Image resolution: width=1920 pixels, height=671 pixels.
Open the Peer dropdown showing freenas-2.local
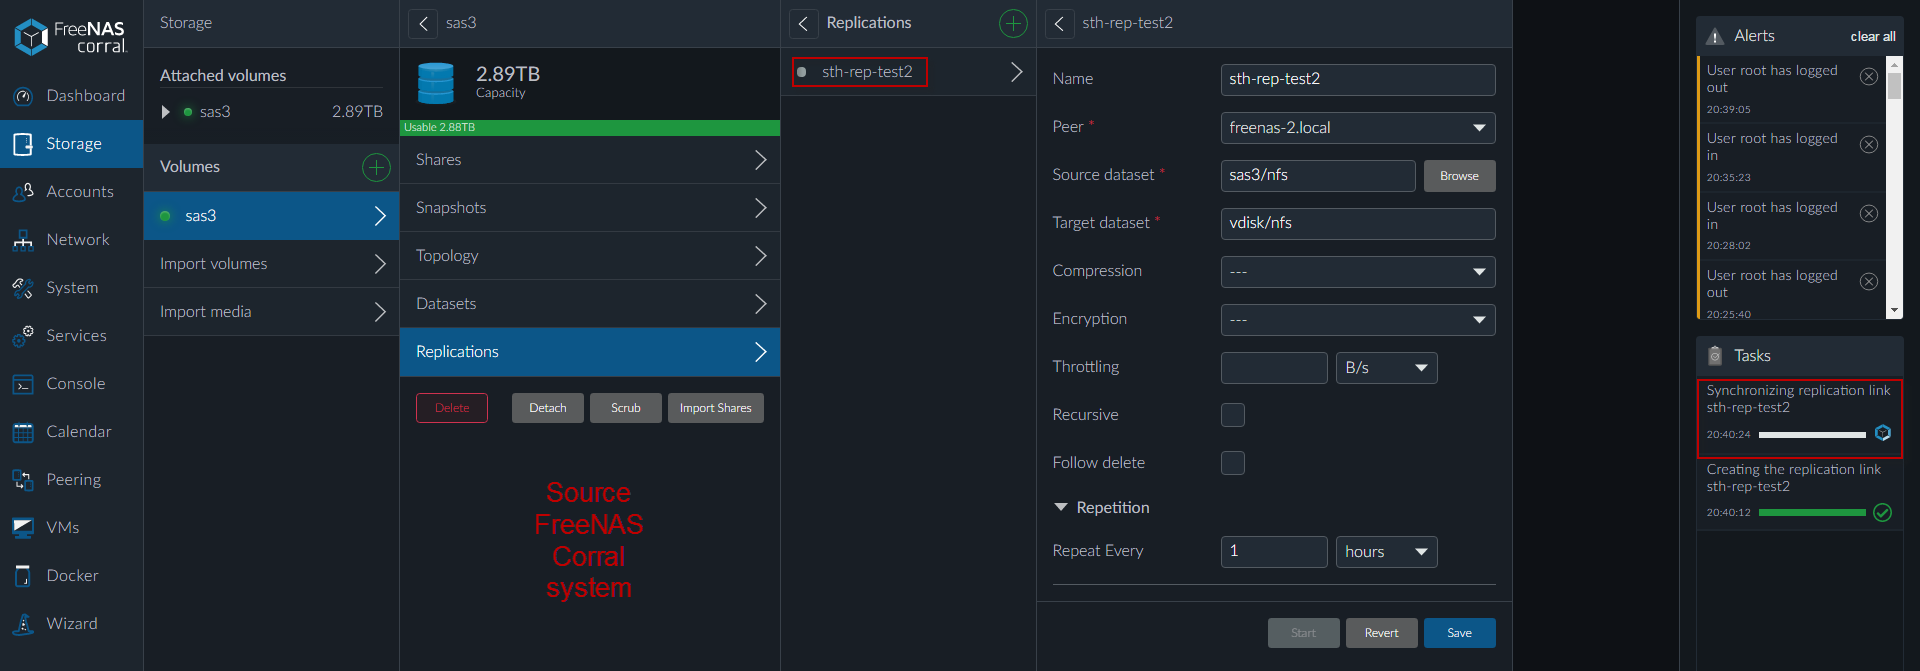point(1357,128)
